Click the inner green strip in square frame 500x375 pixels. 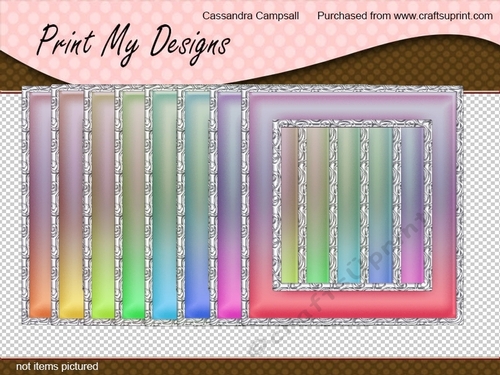pyautogui.click(x=318, y=206)
